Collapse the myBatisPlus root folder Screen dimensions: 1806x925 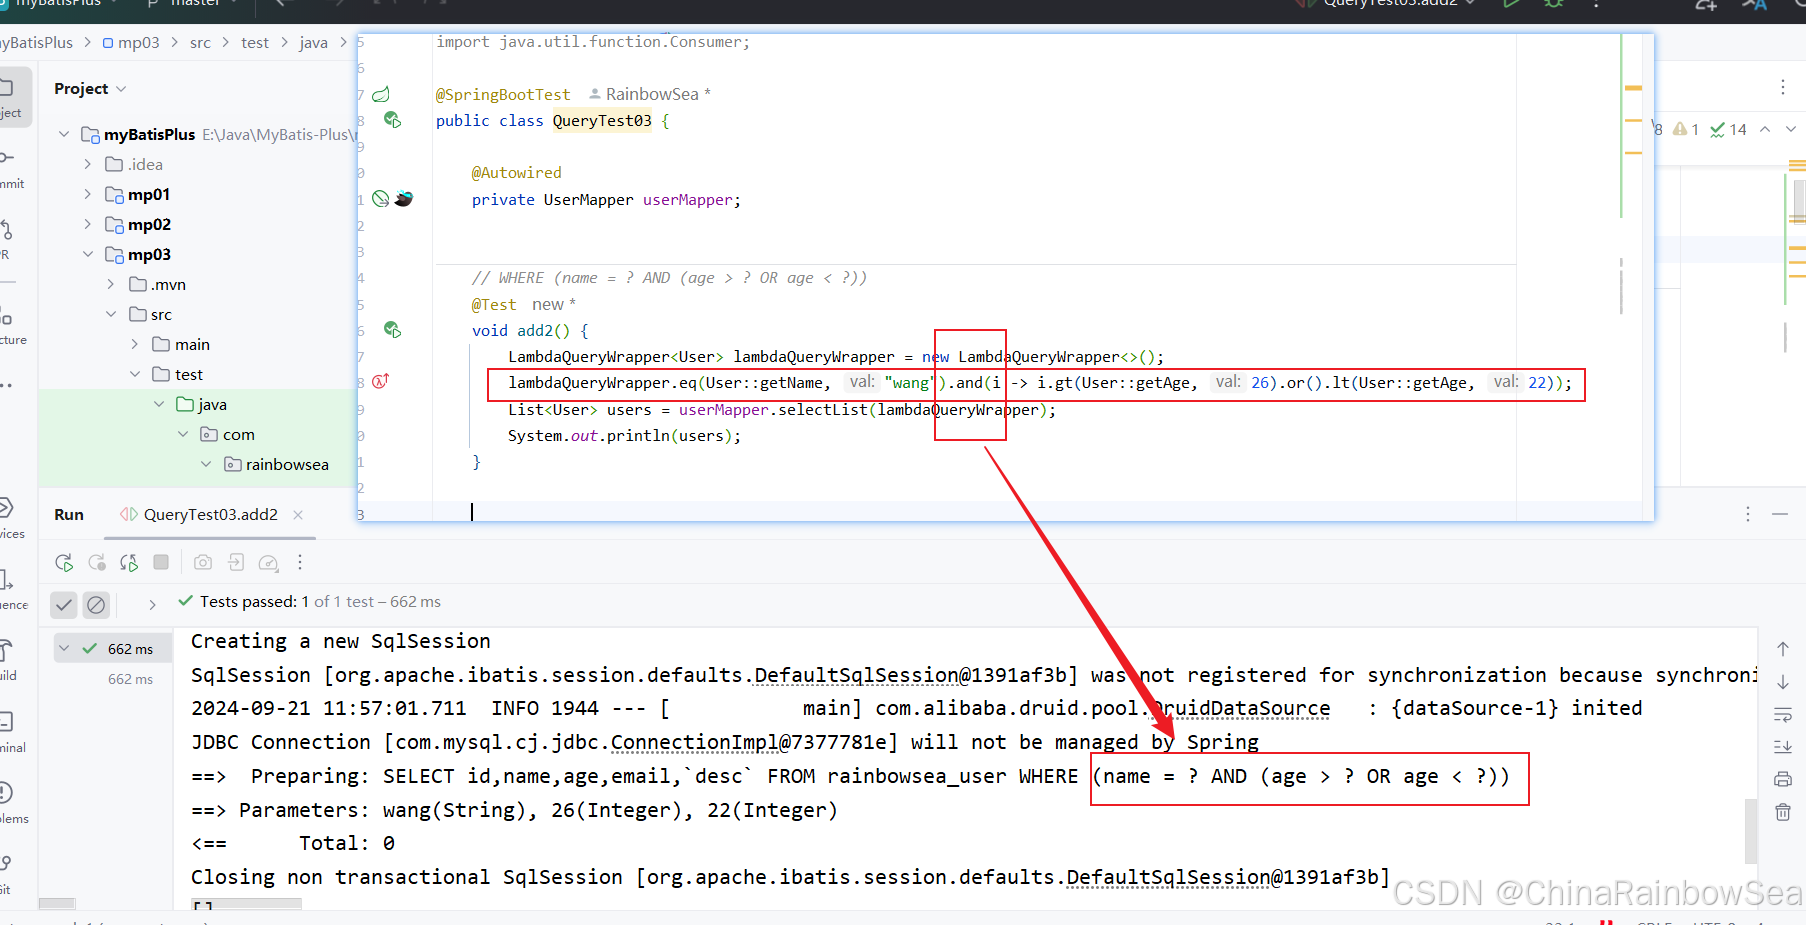click(x=64, y=134)
